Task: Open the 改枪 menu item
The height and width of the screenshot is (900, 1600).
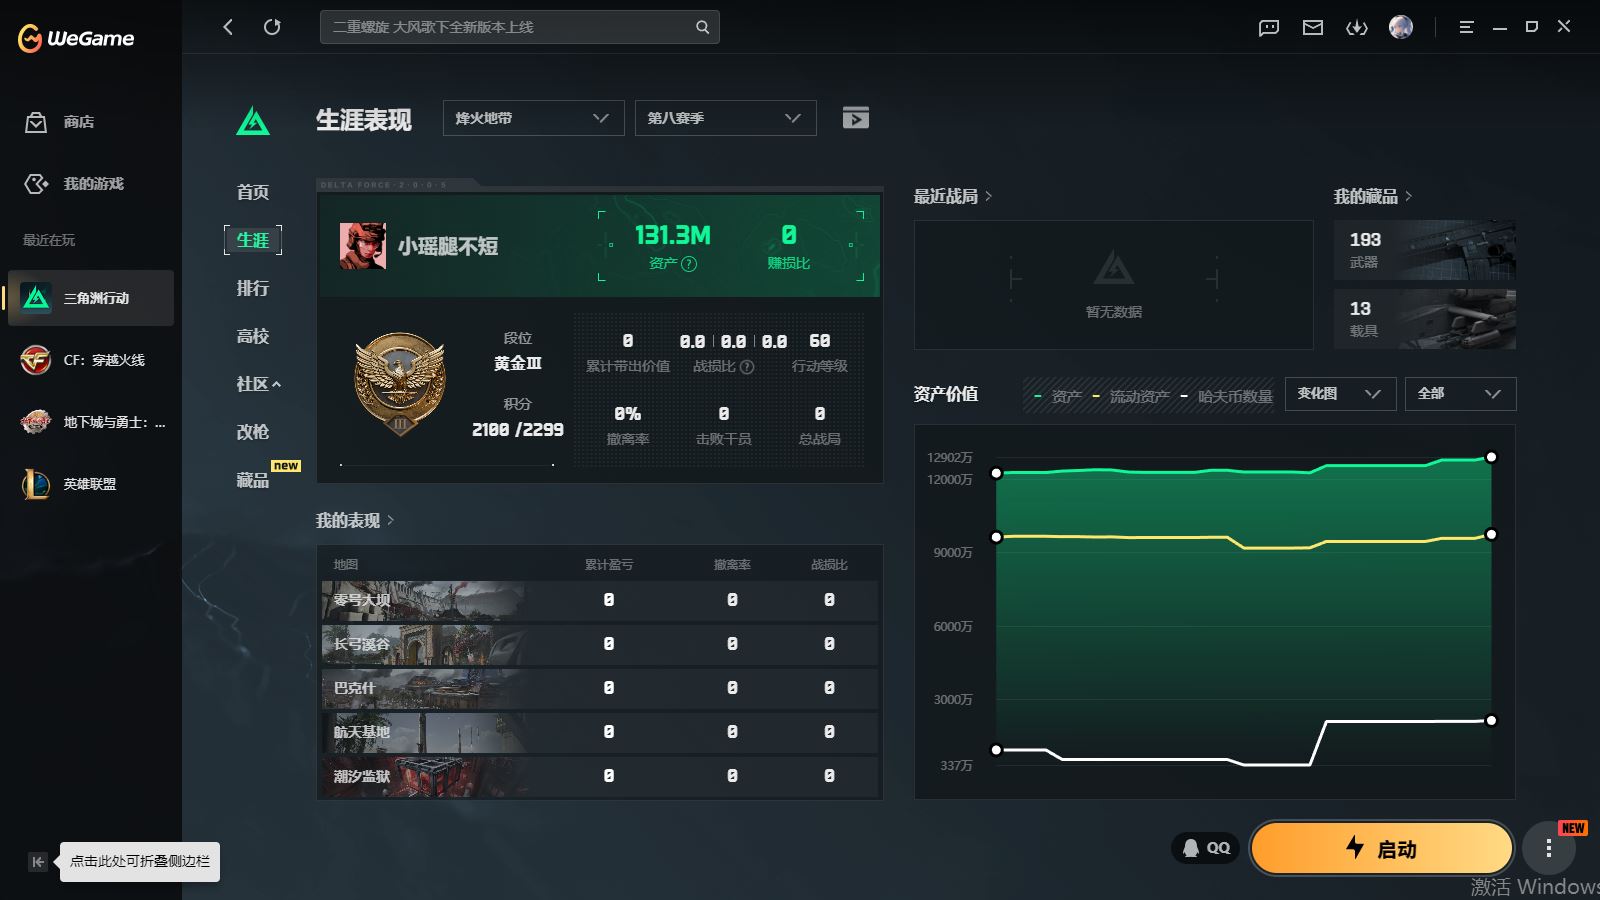Action: (252, 432)
